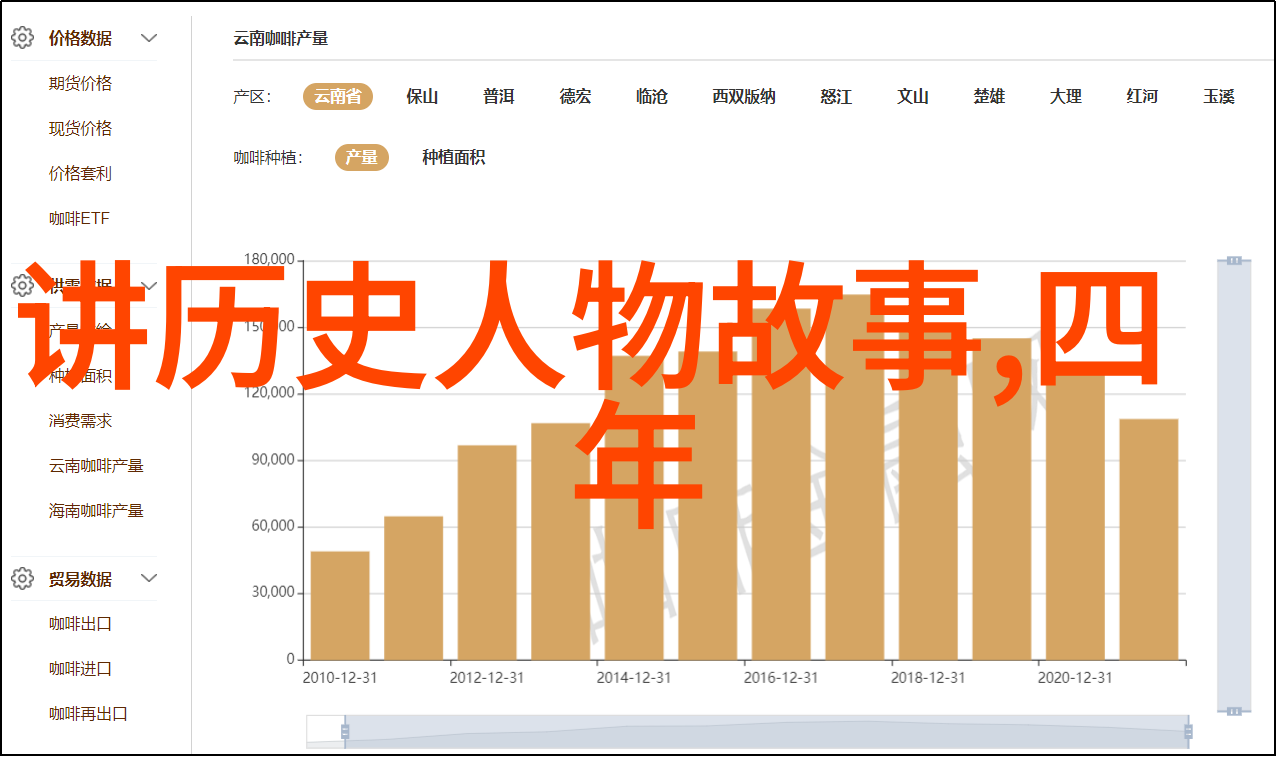Open 期货价格 in the sidebar

80,83
